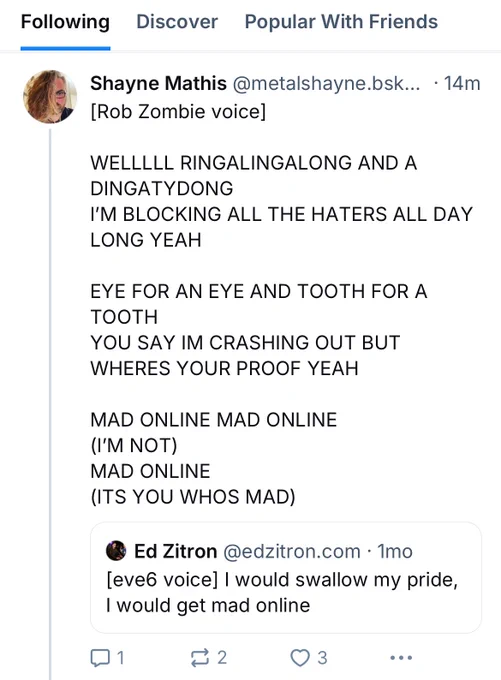Screen dimensions: 501x680
Task: Click the [Rob Zombie voice] text line
Action: (x=178, y=111)
